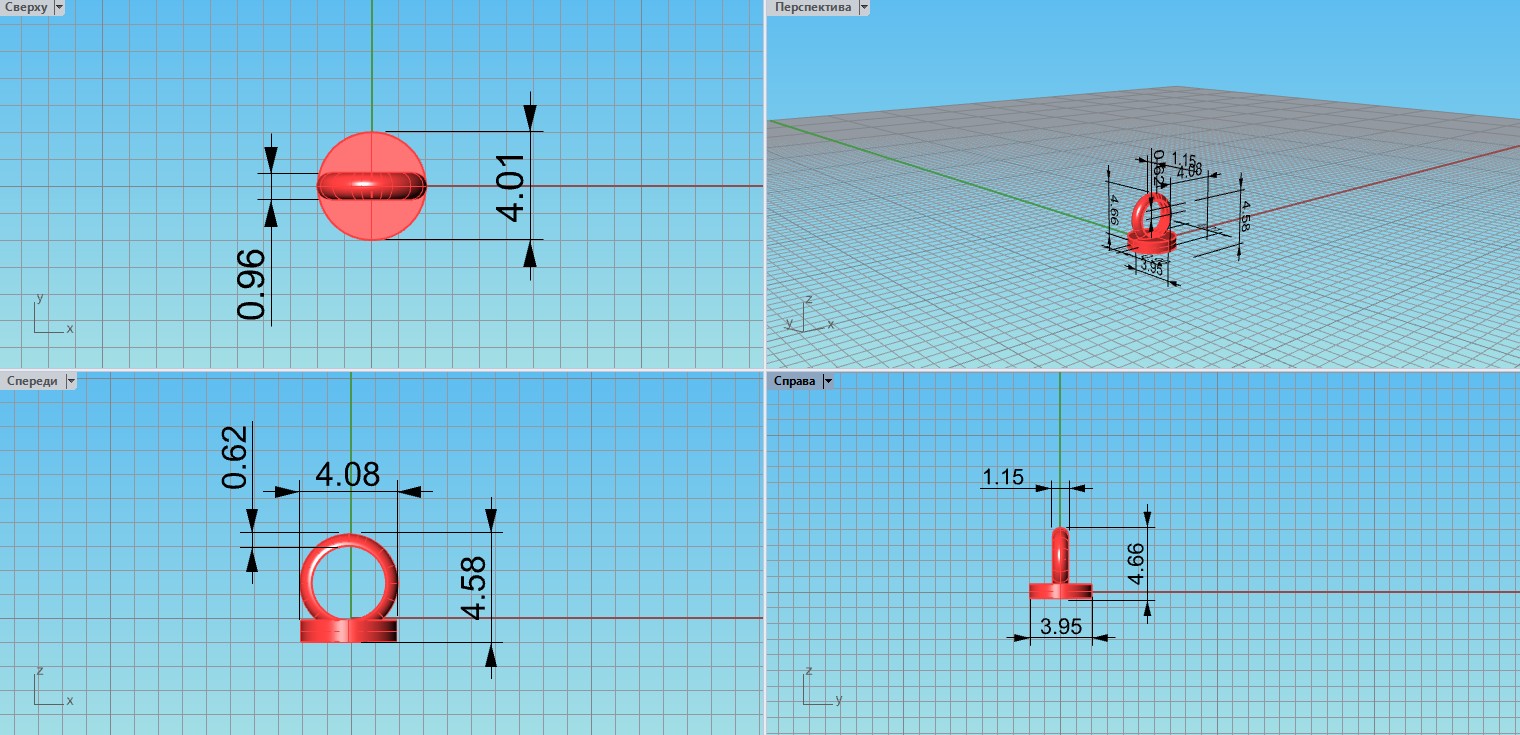This screenshot has height=735, width=1520.
Task: Expand the Перспектива viewport menu arrow
Action: (863, 7)
